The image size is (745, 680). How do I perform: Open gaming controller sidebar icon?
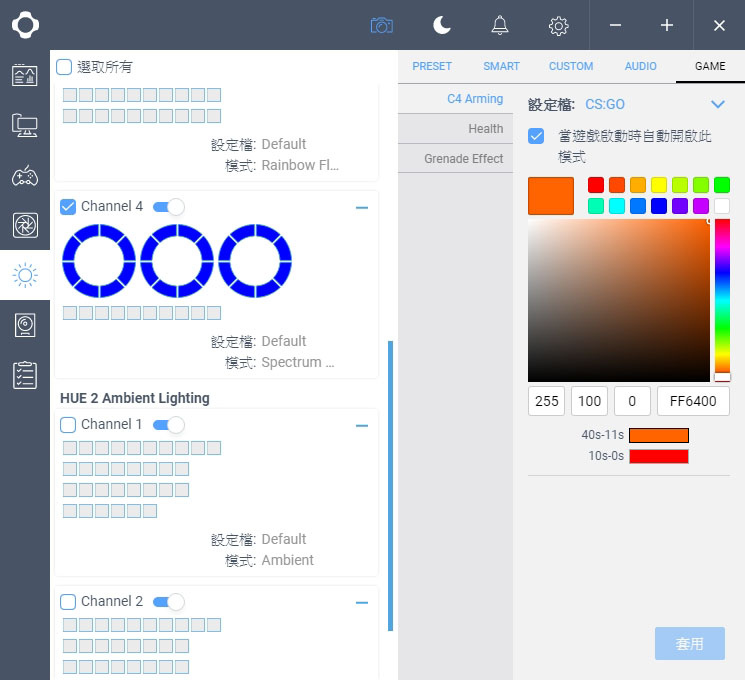pyautogui.click(x=25, y=175)
